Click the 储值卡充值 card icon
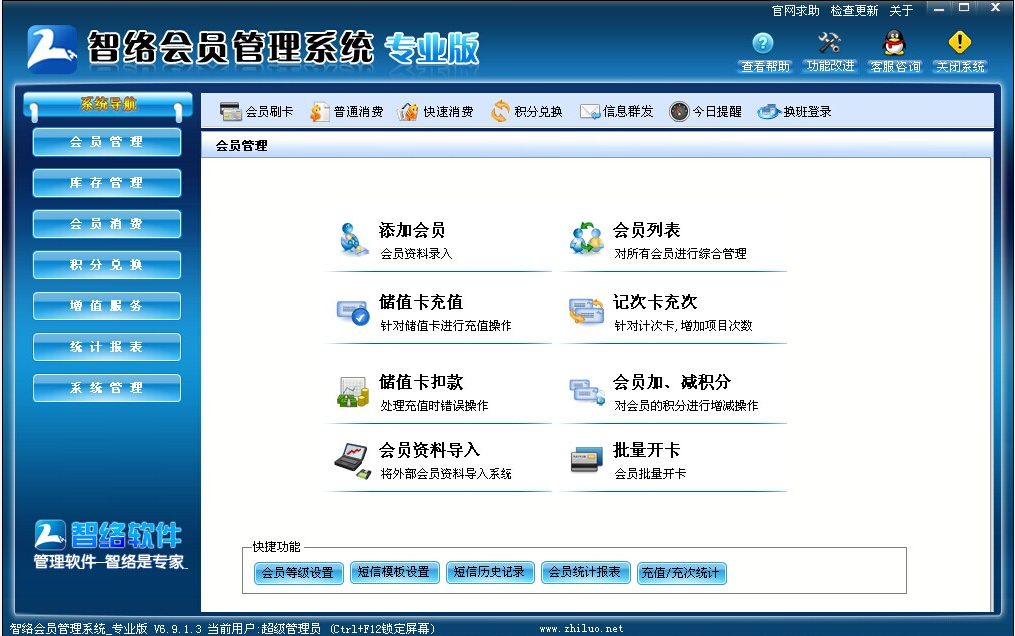 353,313
